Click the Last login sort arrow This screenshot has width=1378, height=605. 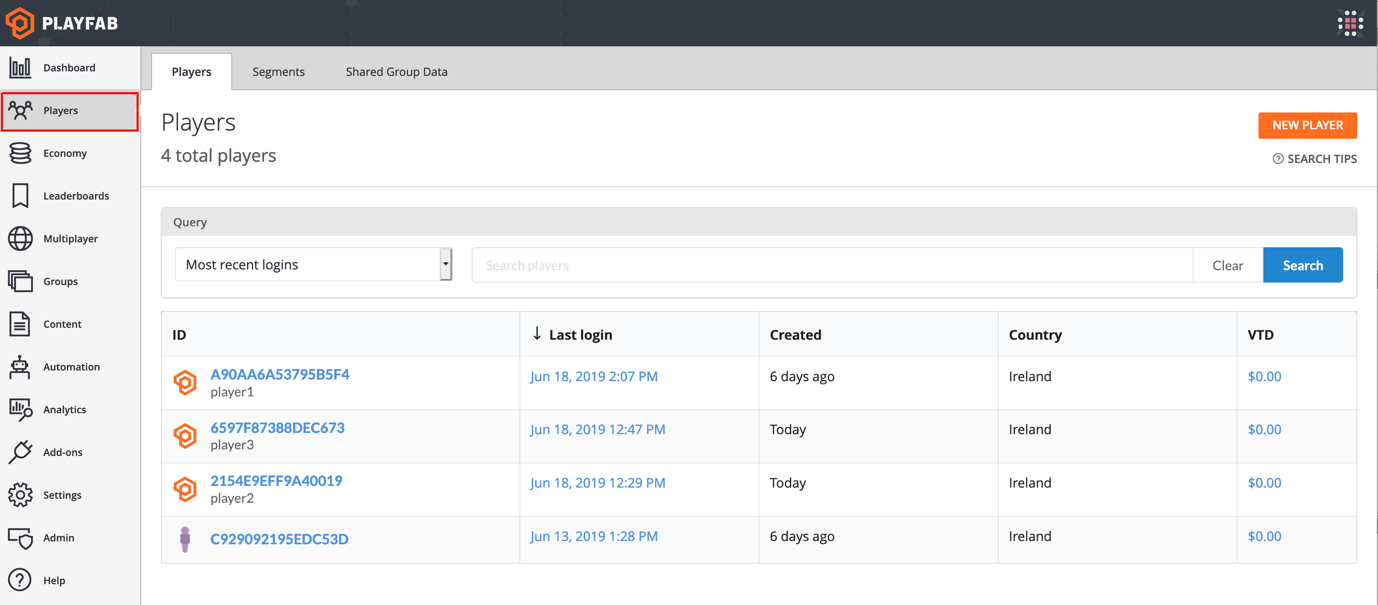click(537, 334)
